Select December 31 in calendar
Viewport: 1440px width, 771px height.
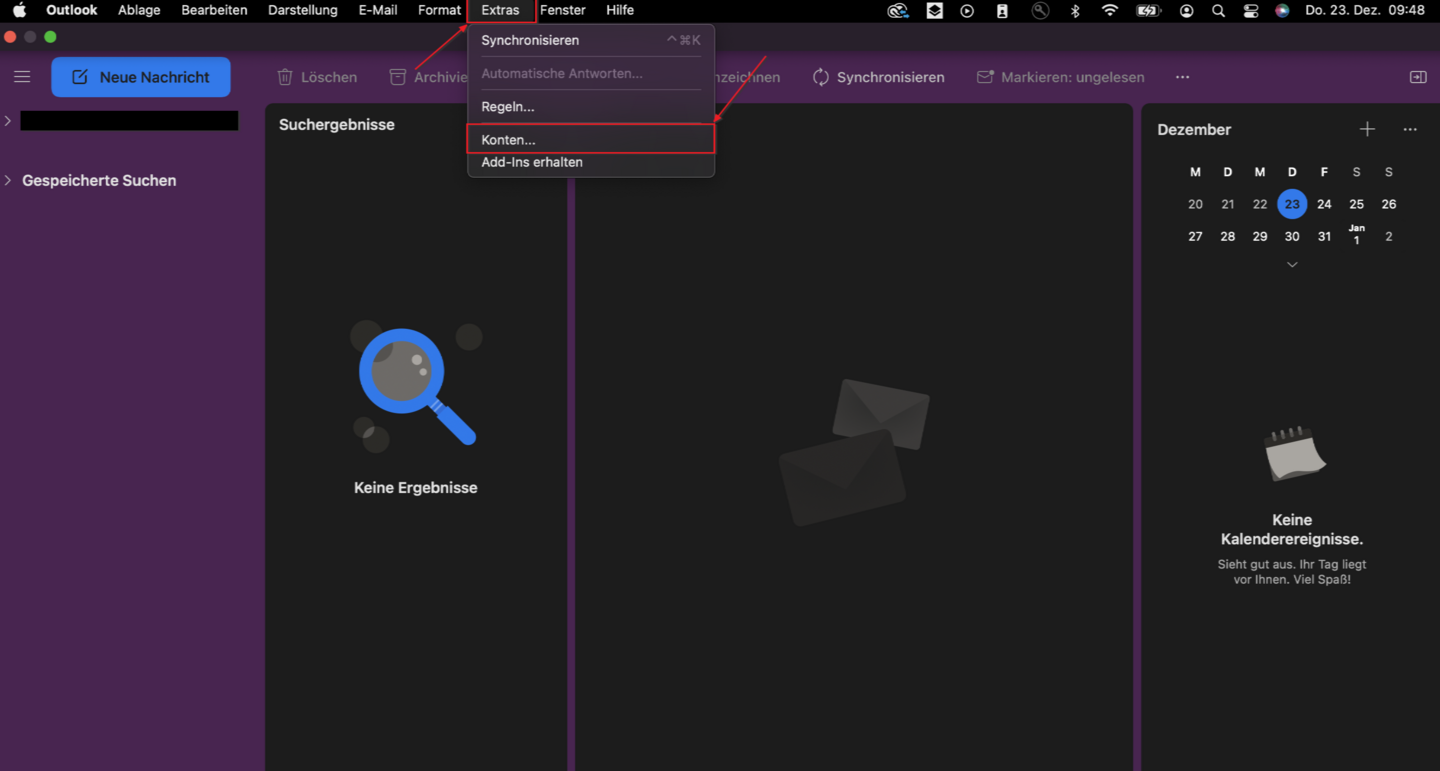point(1324,236)
